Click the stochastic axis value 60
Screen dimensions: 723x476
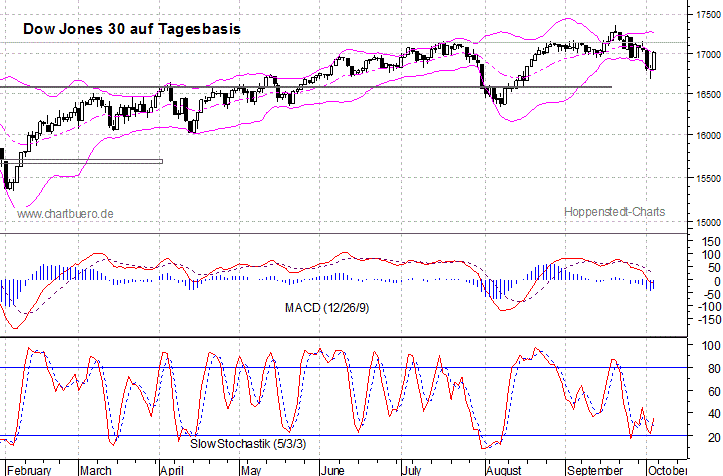[714, 392]
